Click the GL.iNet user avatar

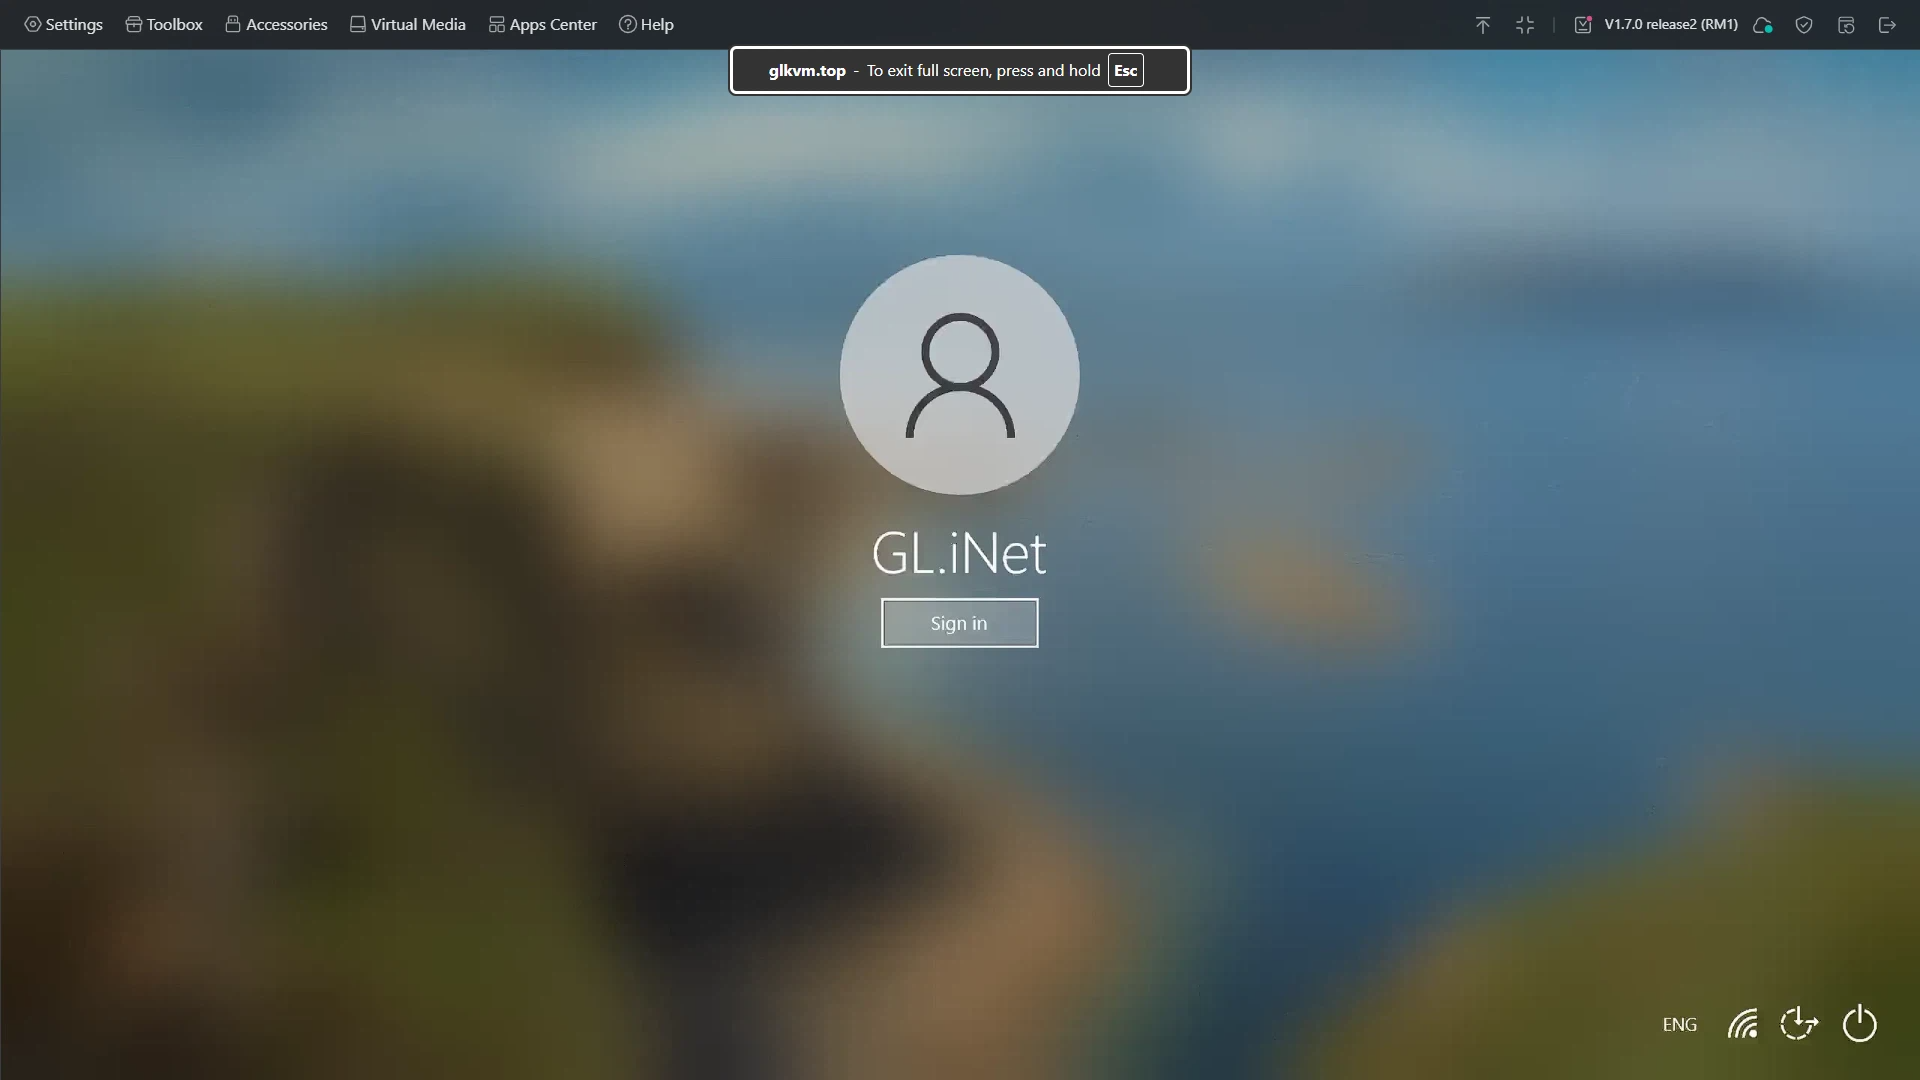coord(959,375)
